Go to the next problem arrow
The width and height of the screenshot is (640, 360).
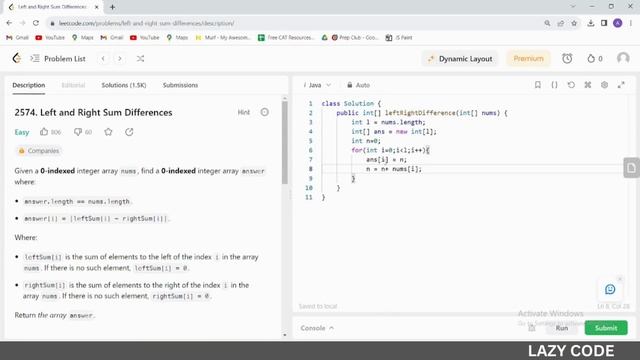[x=120, y=59]
